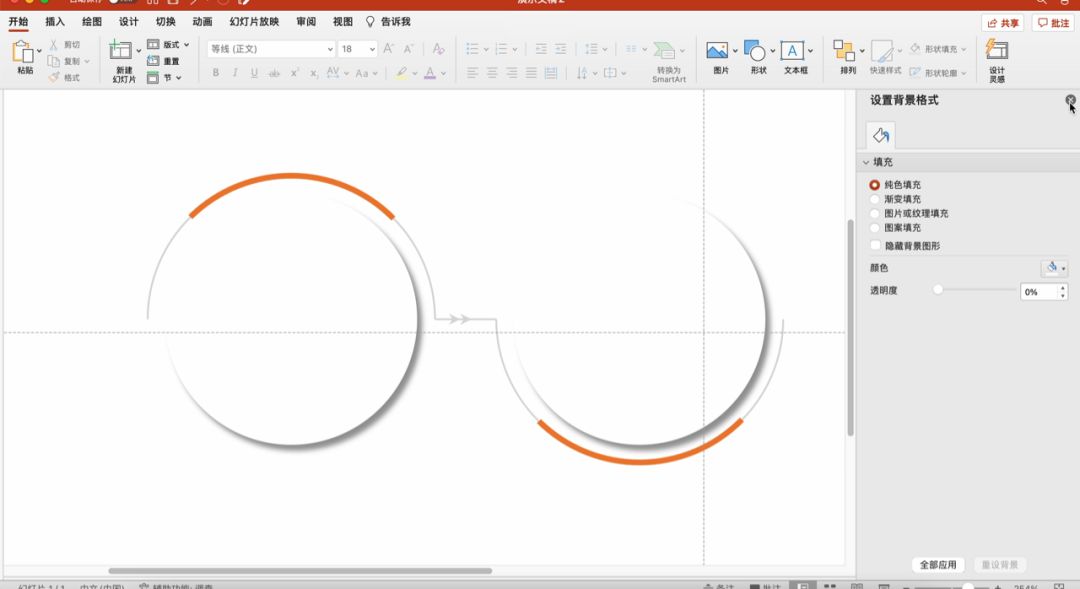Screen dimensions: 1080x589
Task: Center align text
Action: 492,72
